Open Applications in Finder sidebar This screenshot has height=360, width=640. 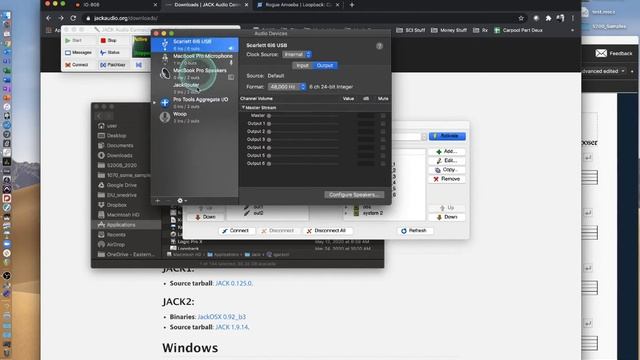pyautogui.click(x=120, y=225)
